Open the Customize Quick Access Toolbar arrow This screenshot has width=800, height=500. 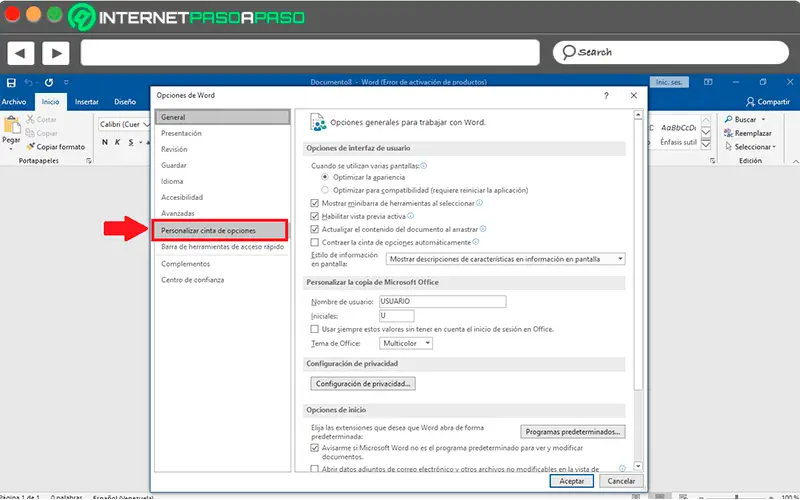(x=66, y=82)
